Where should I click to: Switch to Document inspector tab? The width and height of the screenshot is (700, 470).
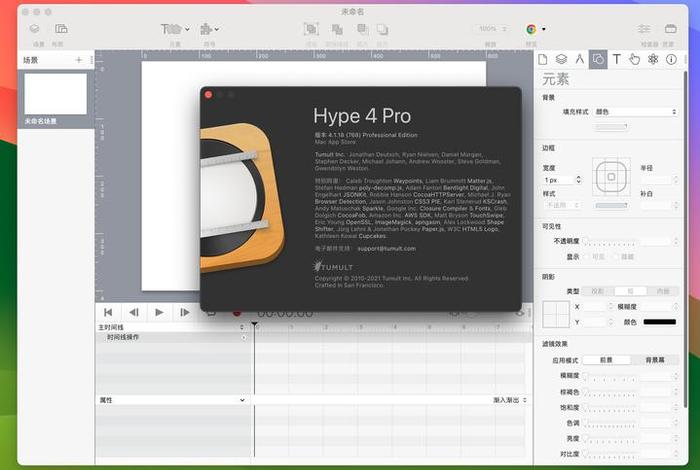tap(543, 59)
